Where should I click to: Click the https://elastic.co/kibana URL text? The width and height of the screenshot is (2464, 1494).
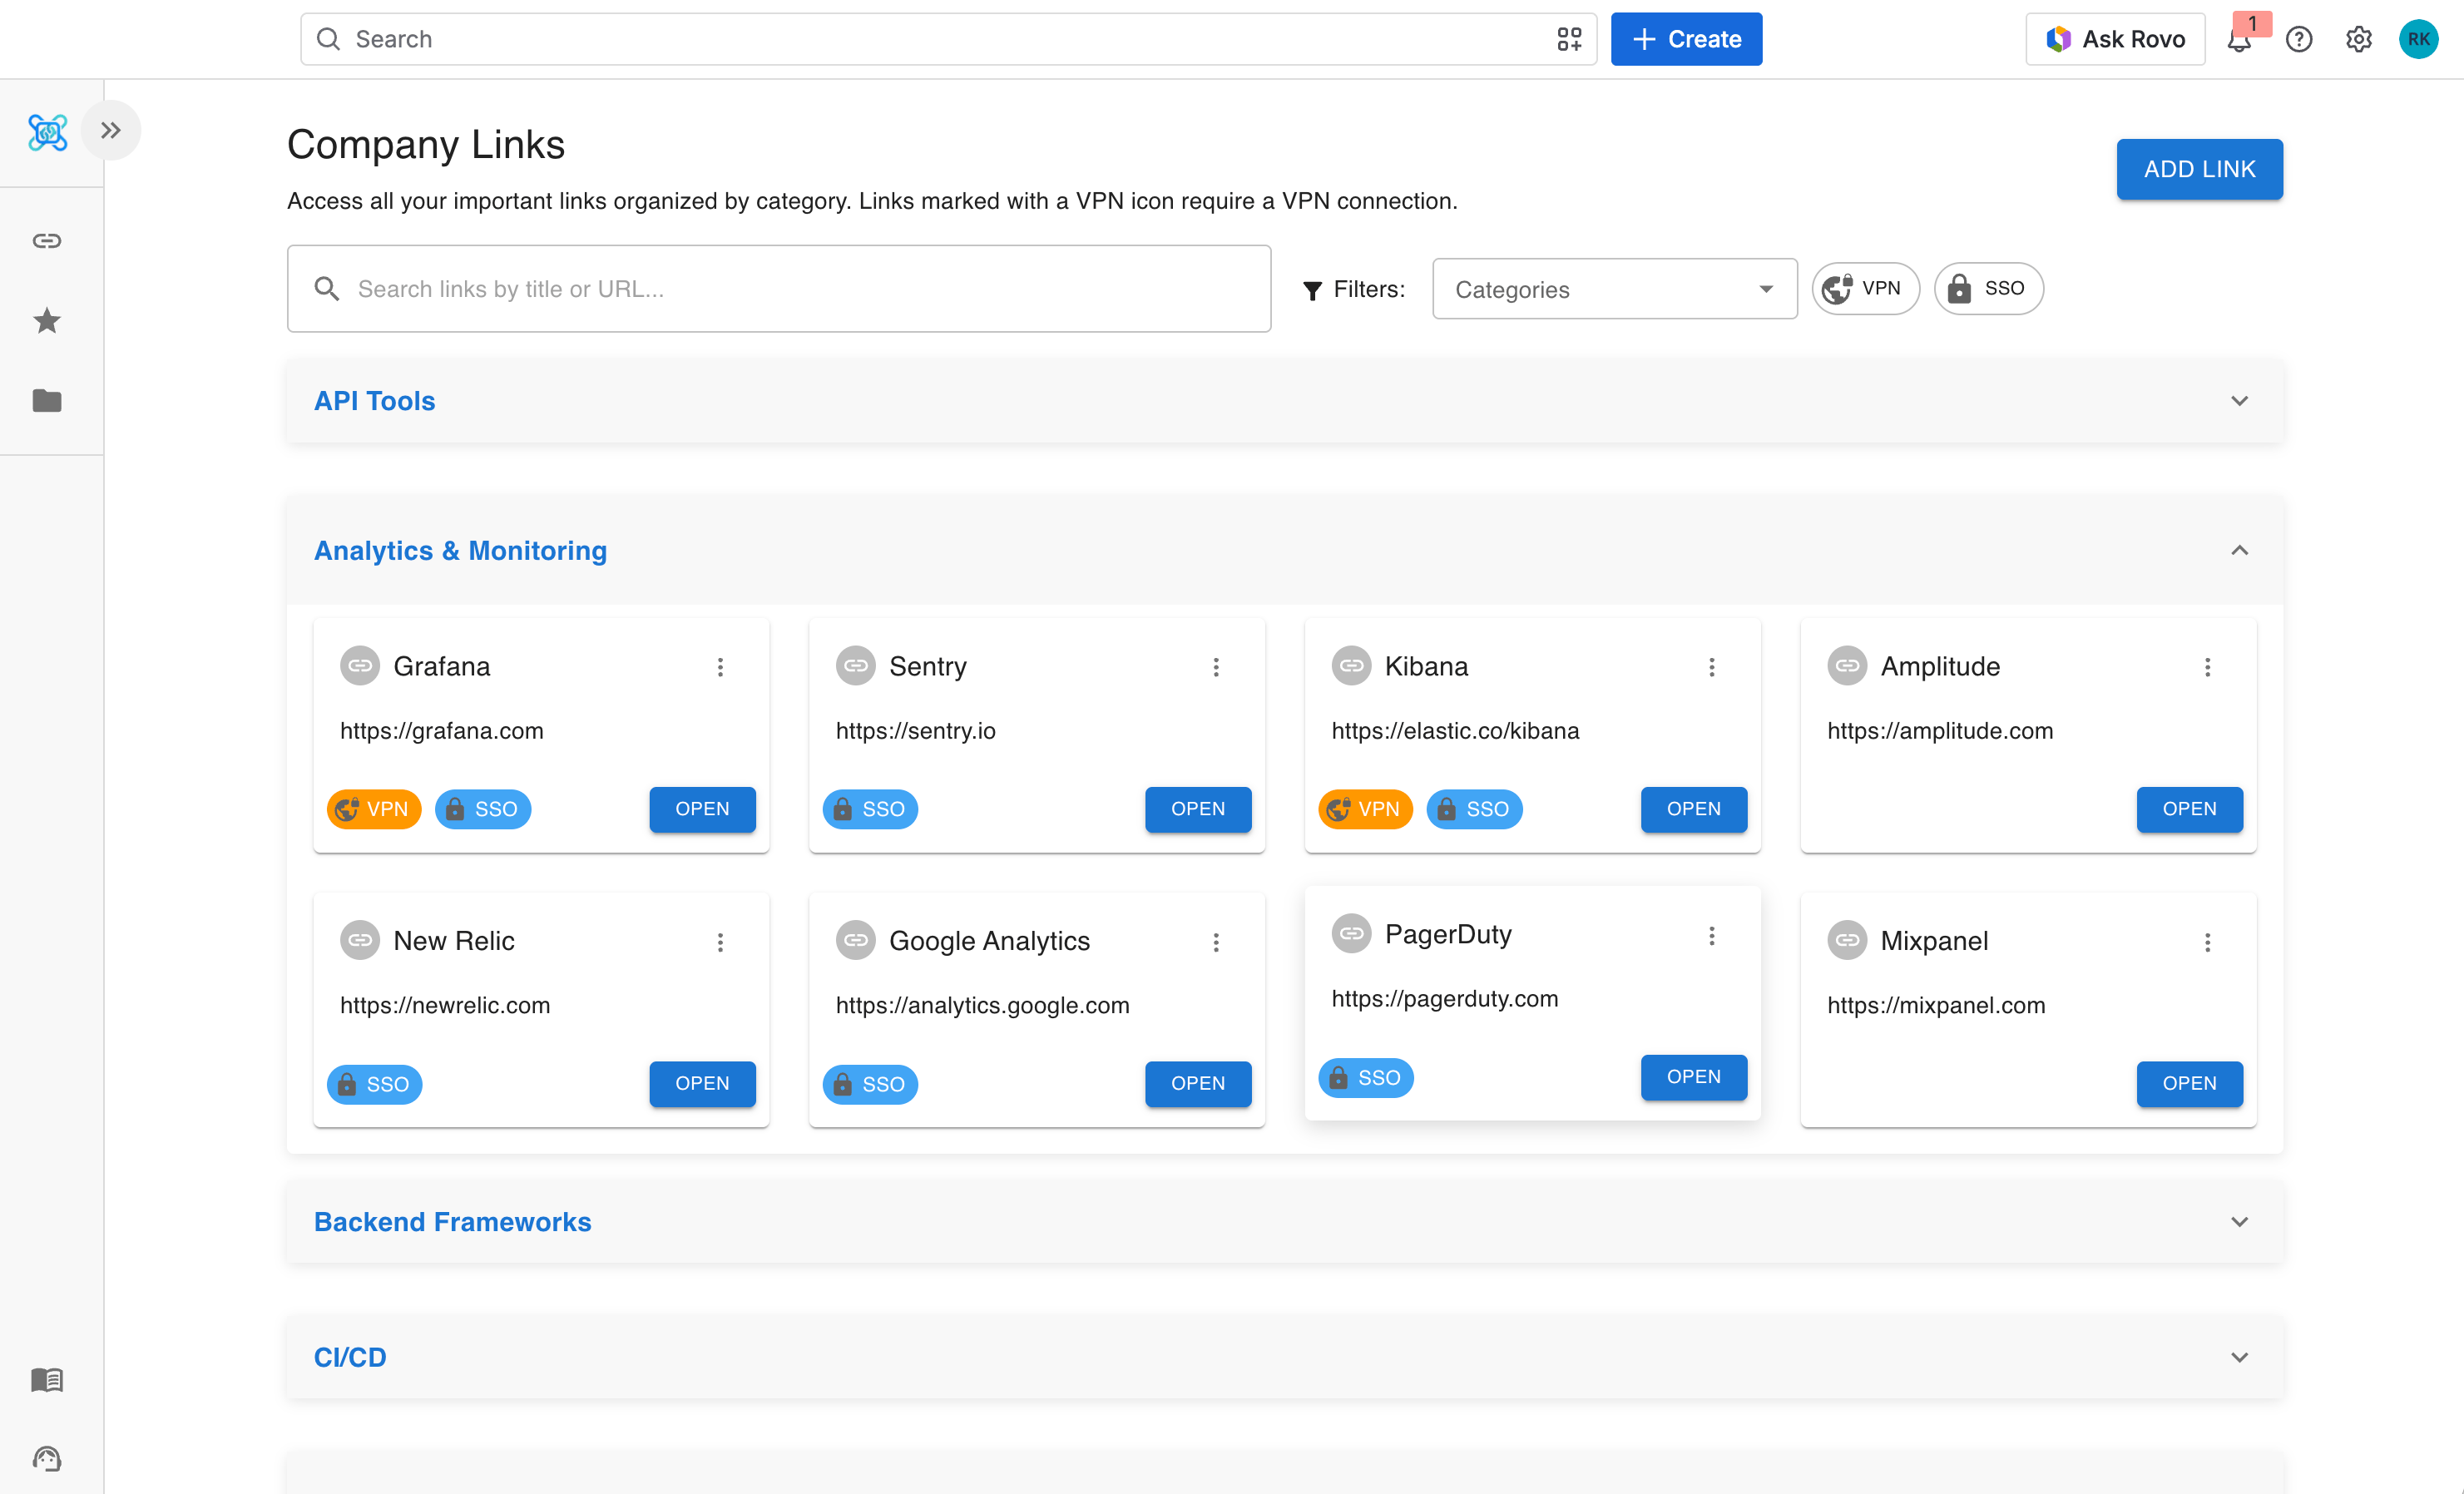pyautogui.click(x=1455, y=731)
